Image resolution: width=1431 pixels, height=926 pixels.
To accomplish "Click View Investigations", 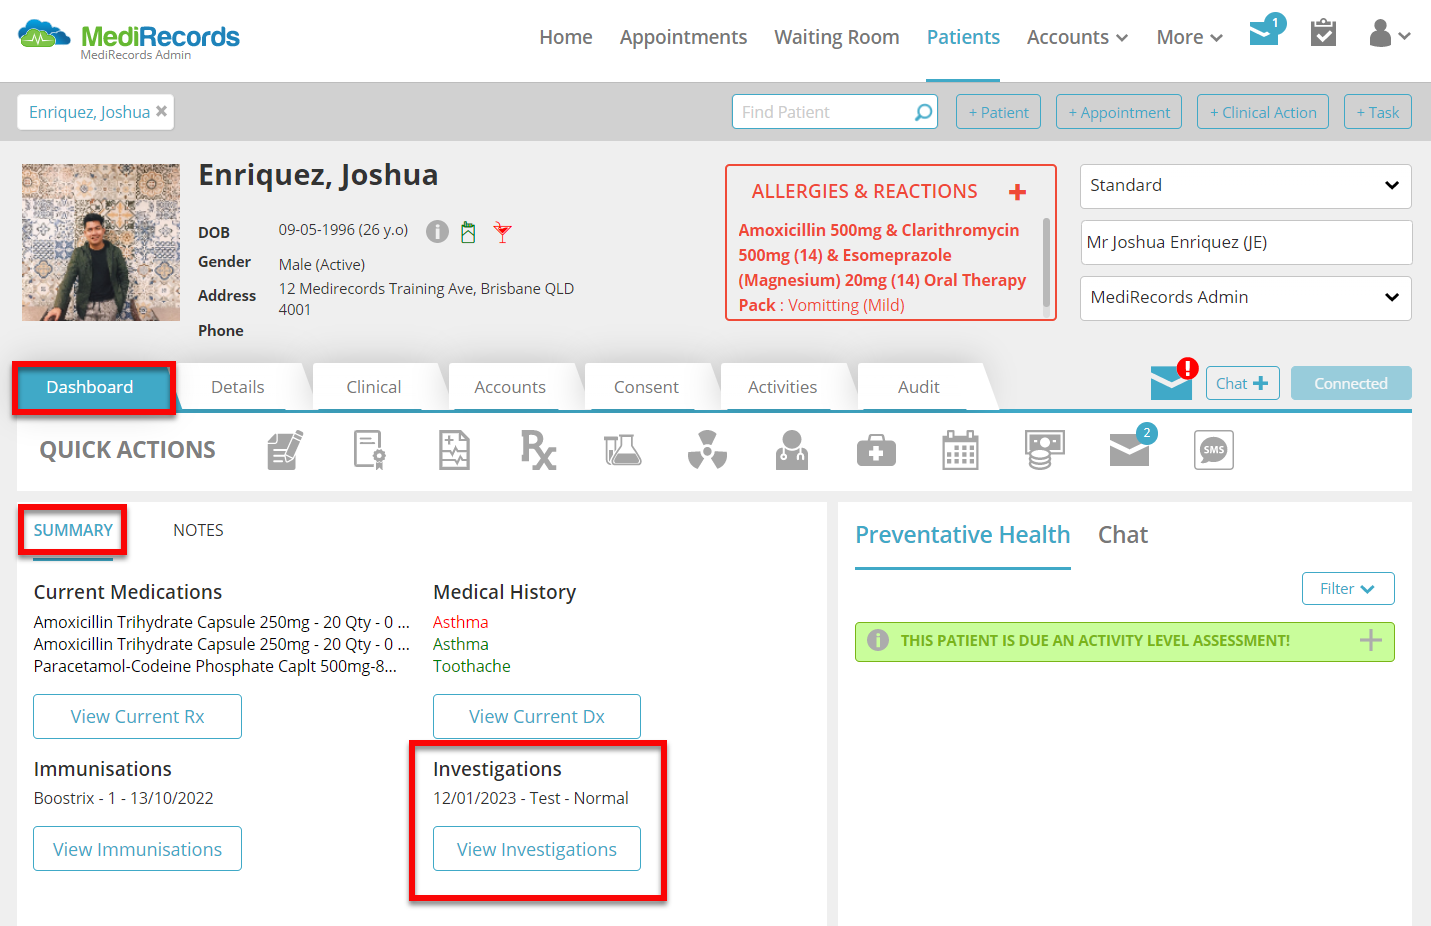I will (537, 849).
